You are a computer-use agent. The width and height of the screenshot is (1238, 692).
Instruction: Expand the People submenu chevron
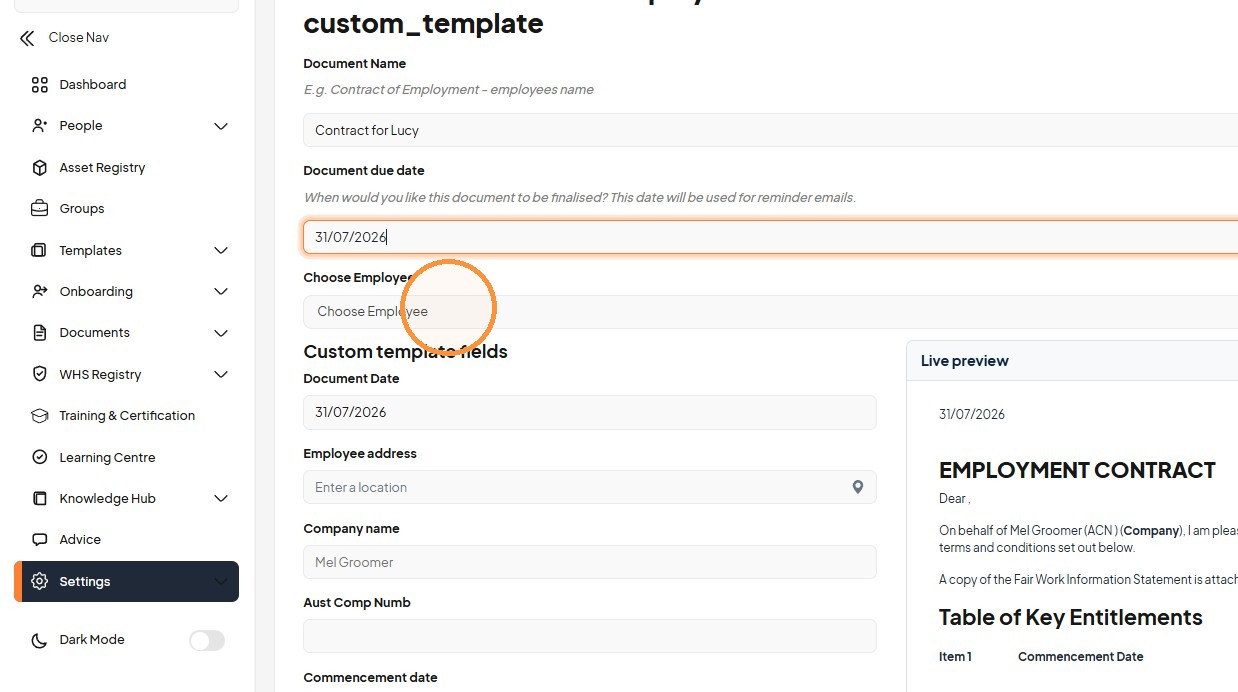(221, 126)
